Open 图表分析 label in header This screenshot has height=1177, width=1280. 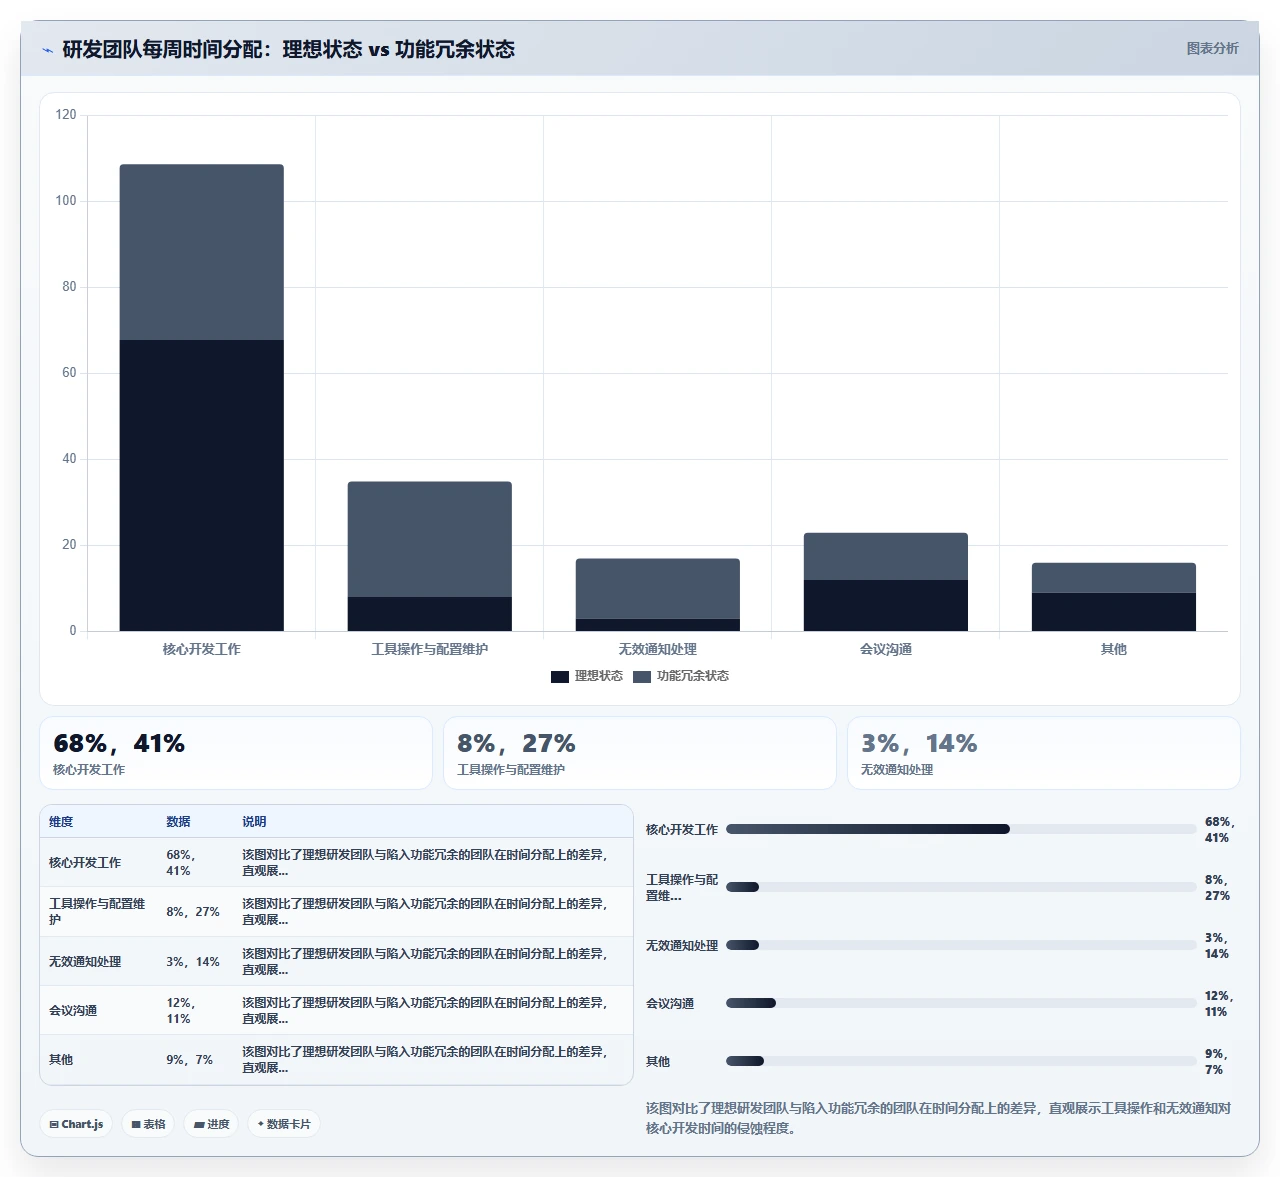click(1212, 48)
